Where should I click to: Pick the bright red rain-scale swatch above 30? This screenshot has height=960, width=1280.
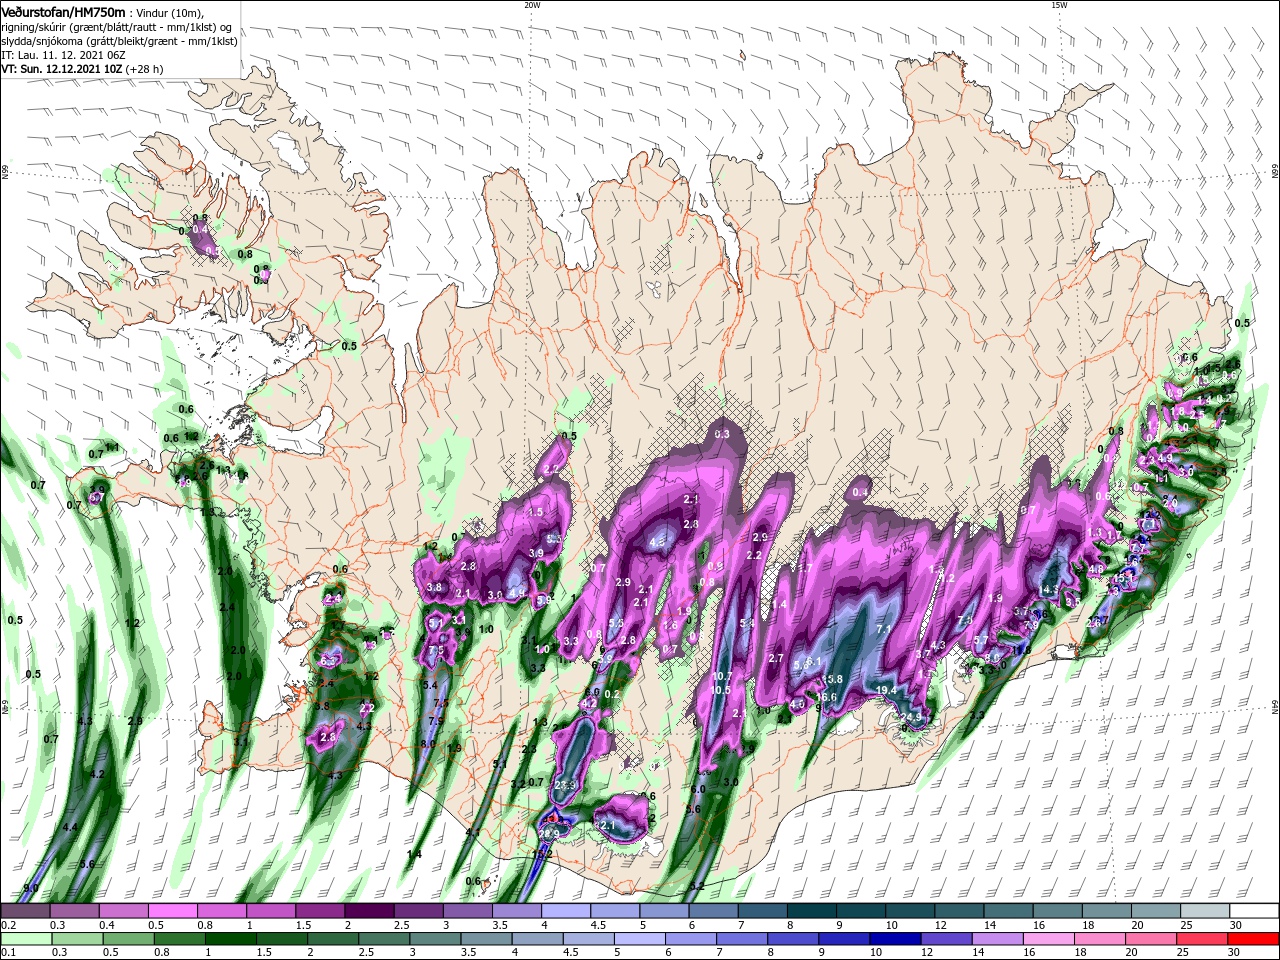click(1252, 938)
